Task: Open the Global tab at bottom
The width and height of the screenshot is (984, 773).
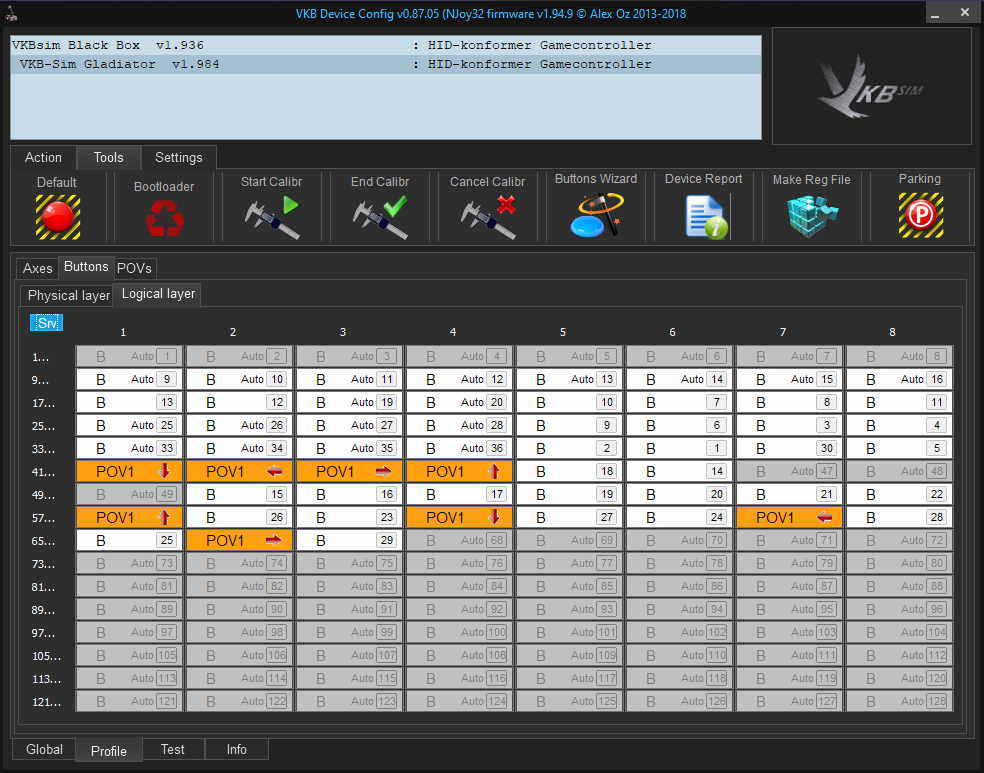Action: 44,749
